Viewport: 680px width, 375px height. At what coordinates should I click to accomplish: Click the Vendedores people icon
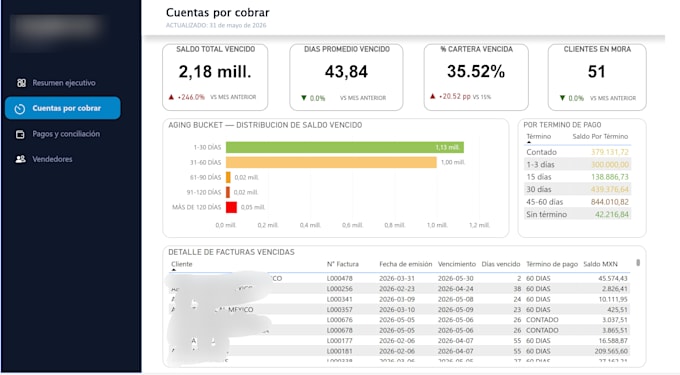point(20,159)
